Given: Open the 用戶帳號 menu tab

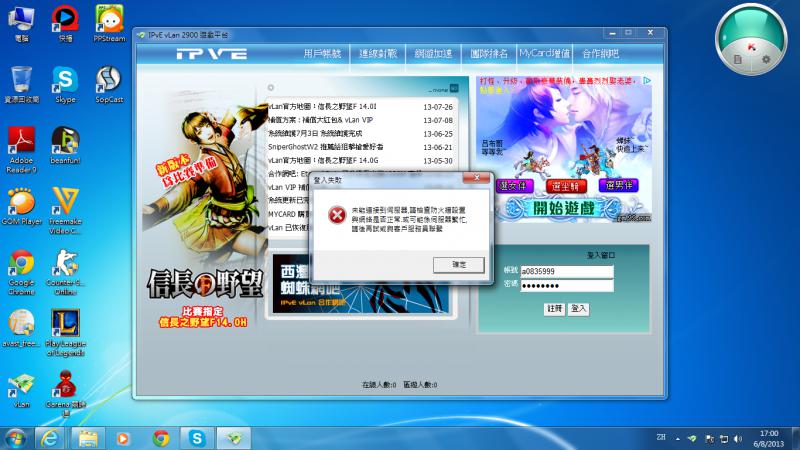Looking at the screenshot, I should 322,54.
